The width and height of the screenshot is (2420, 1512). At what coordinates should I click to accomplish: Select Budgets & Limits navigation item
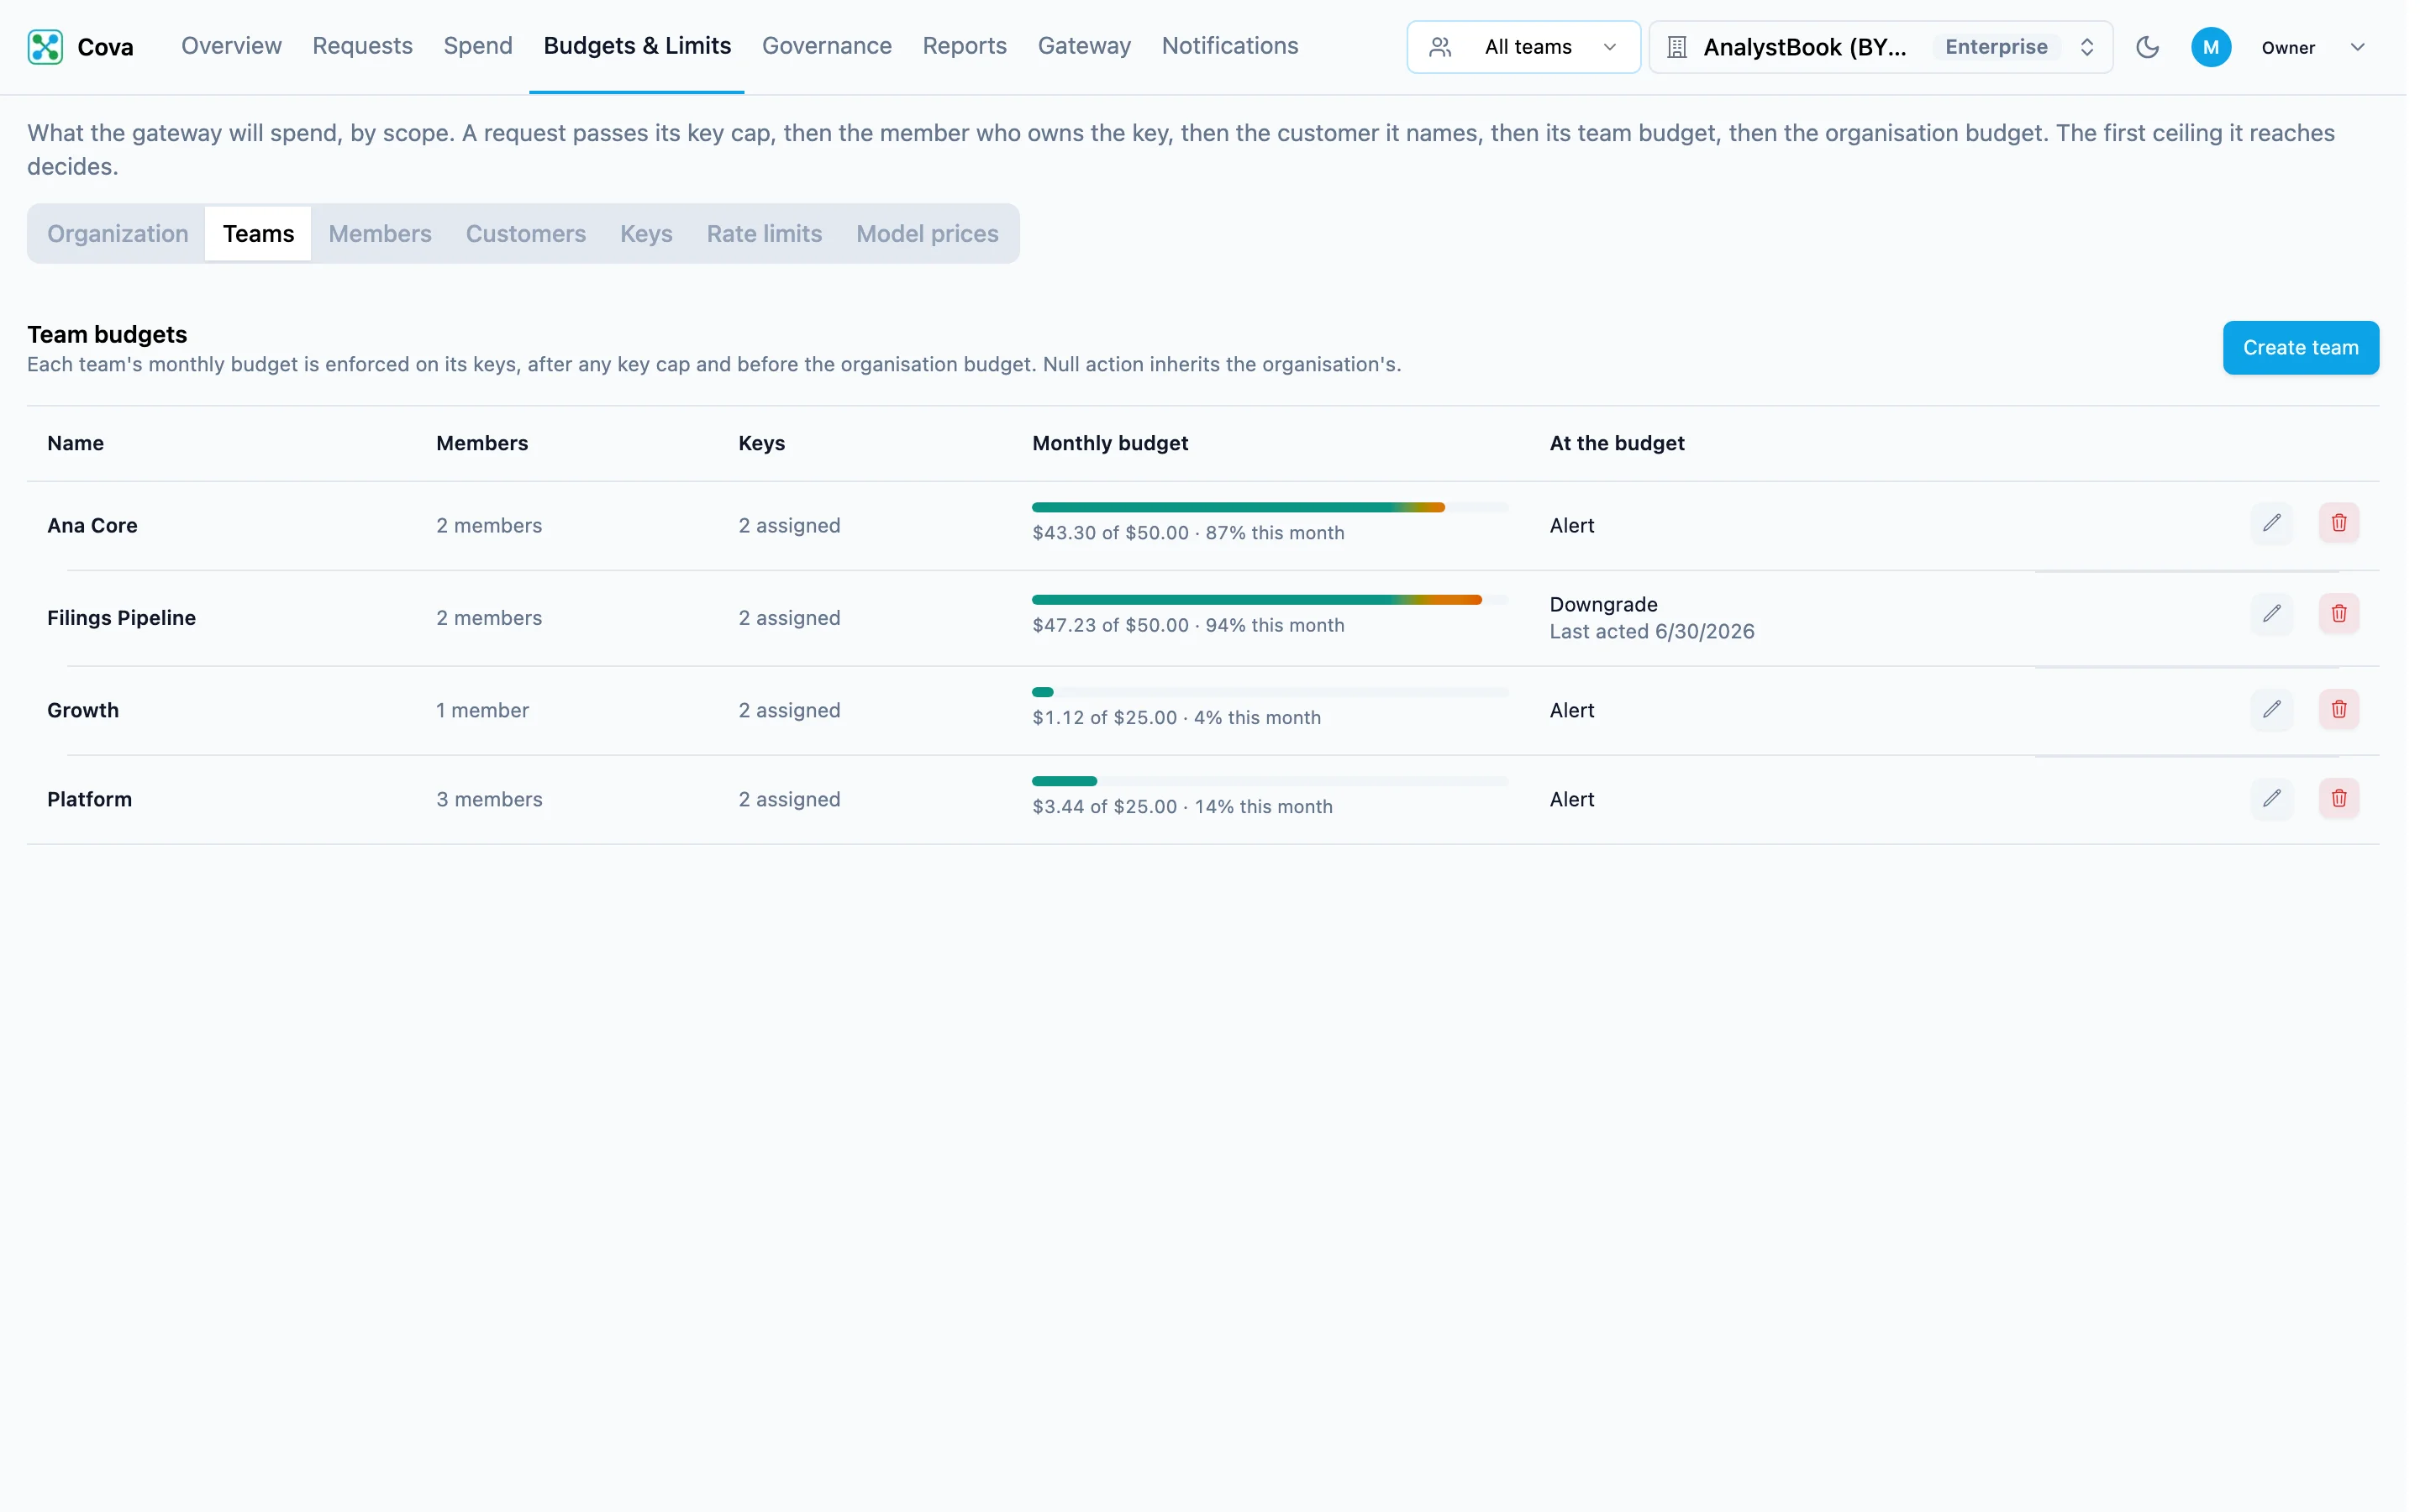click(637, 46)
